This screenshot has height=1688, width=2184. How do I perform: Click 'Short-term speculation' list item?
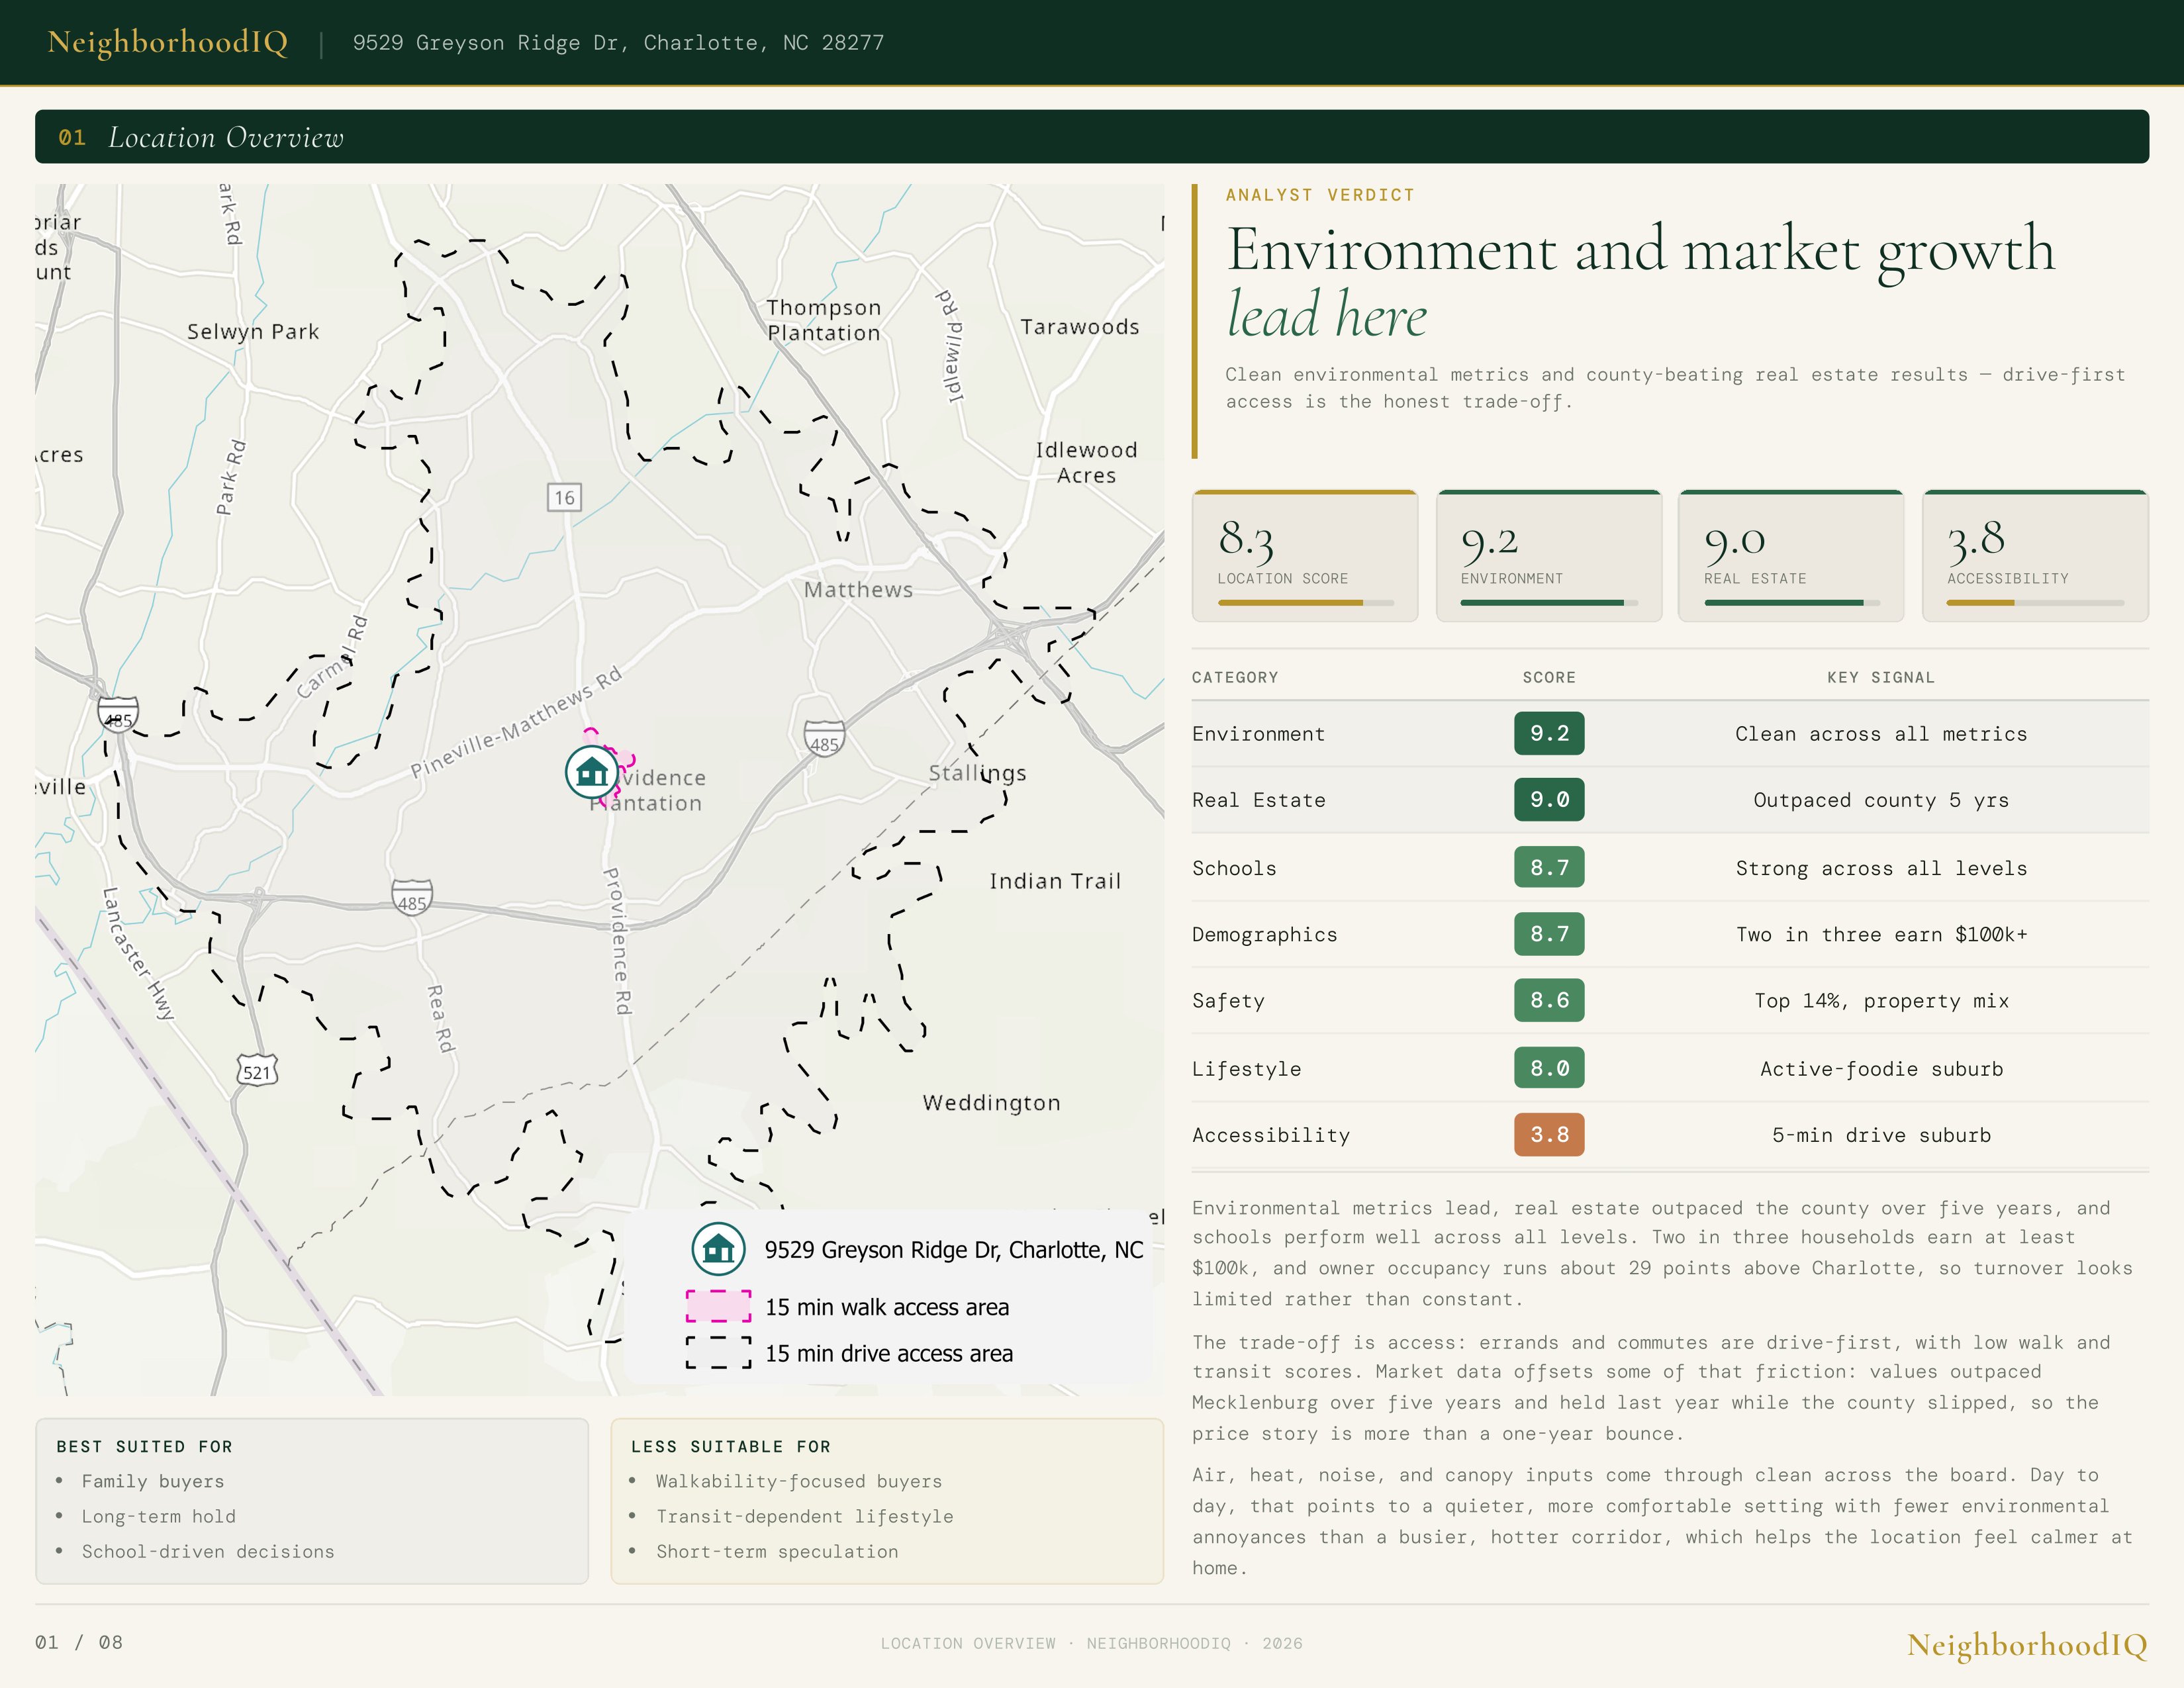point(777,1551)
